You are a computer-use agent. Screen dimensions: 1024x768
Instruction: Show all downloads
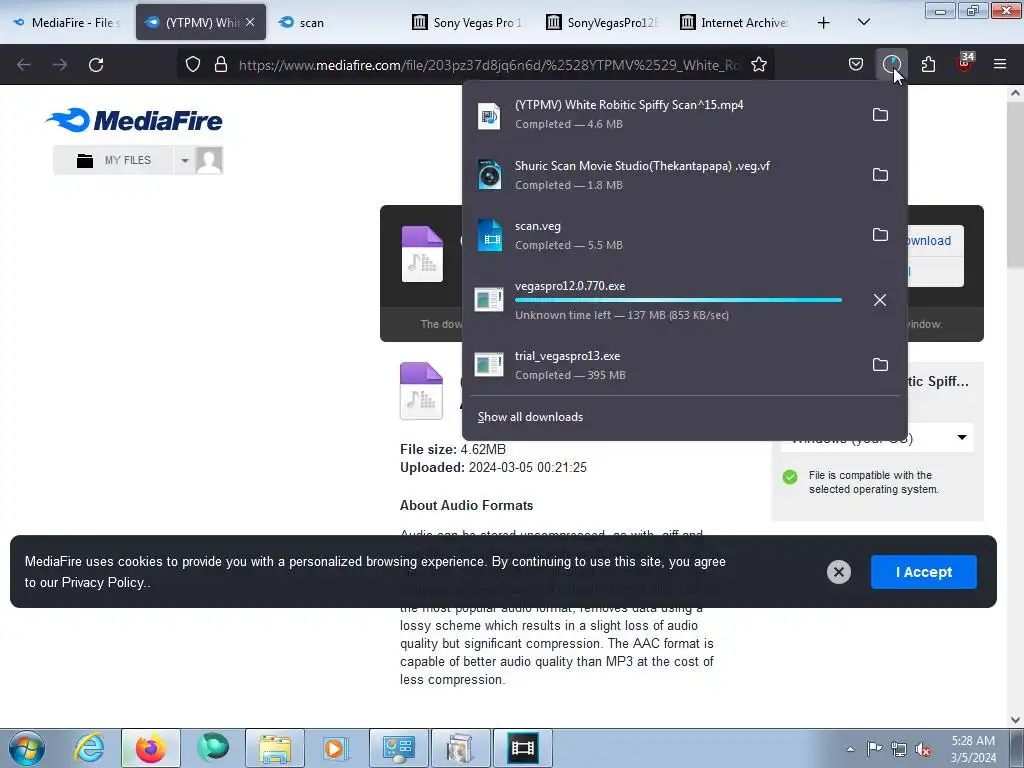coord(530,417)
